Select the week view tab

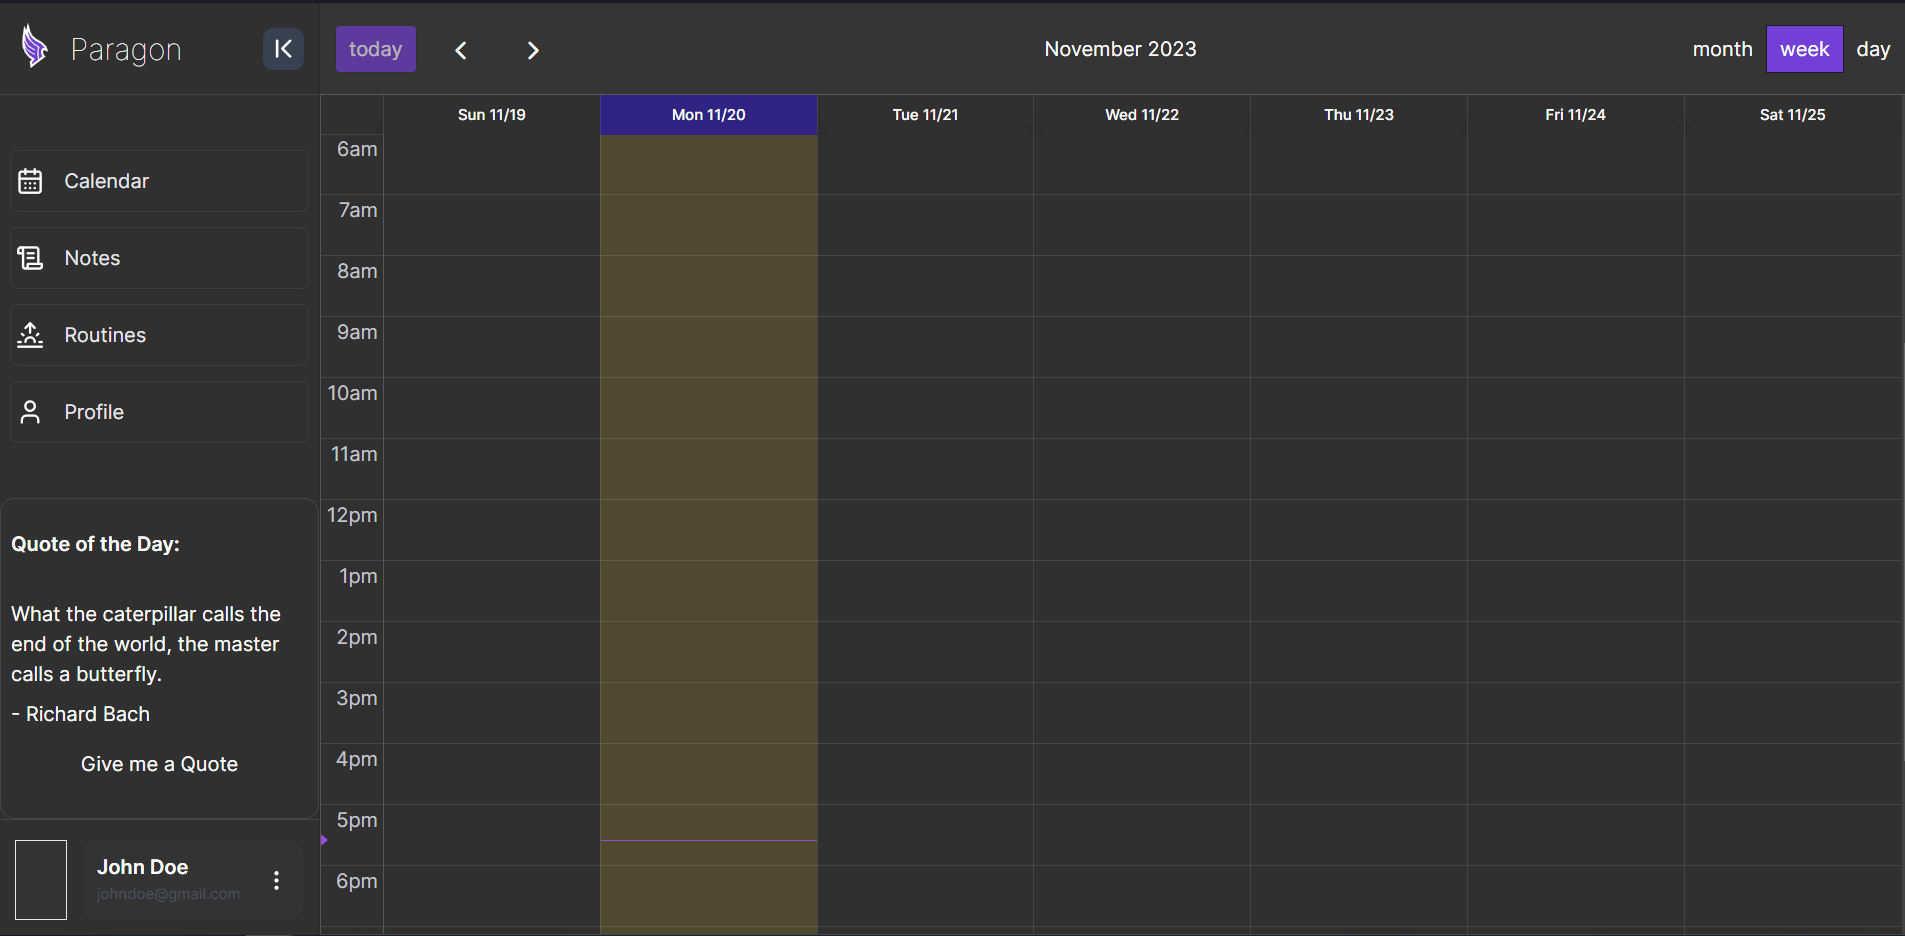pos(1804,49)
